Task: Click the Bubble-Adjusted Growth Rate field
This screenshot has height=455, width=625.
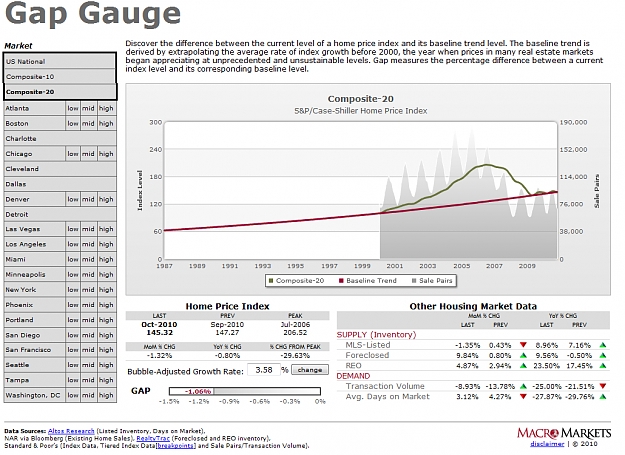Action: pyautogui.click(x=263, y=370)
